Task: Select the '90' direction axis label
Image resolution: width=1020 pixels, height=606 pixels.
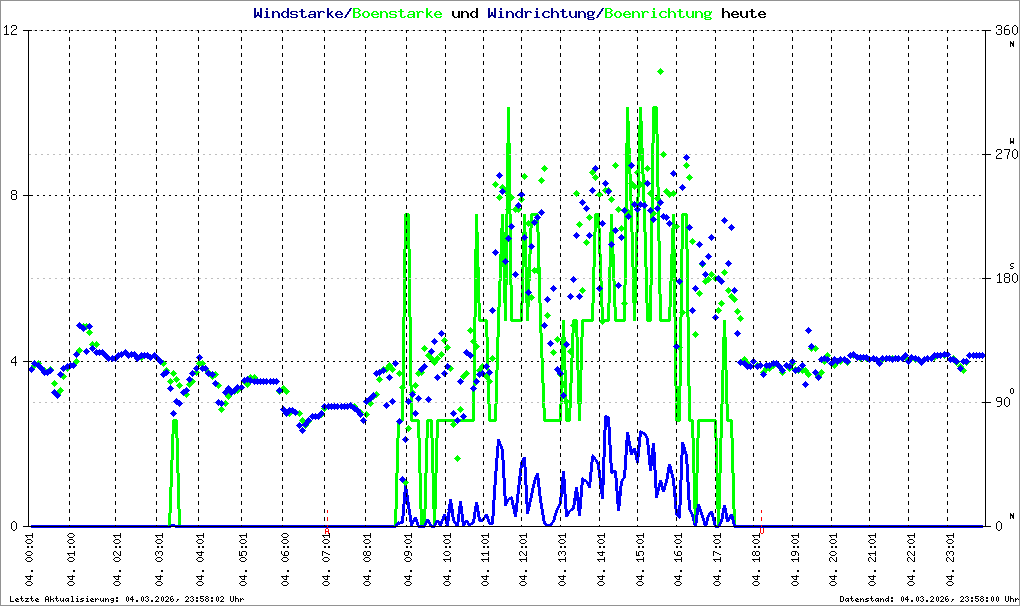Action: click(1003, 402)
